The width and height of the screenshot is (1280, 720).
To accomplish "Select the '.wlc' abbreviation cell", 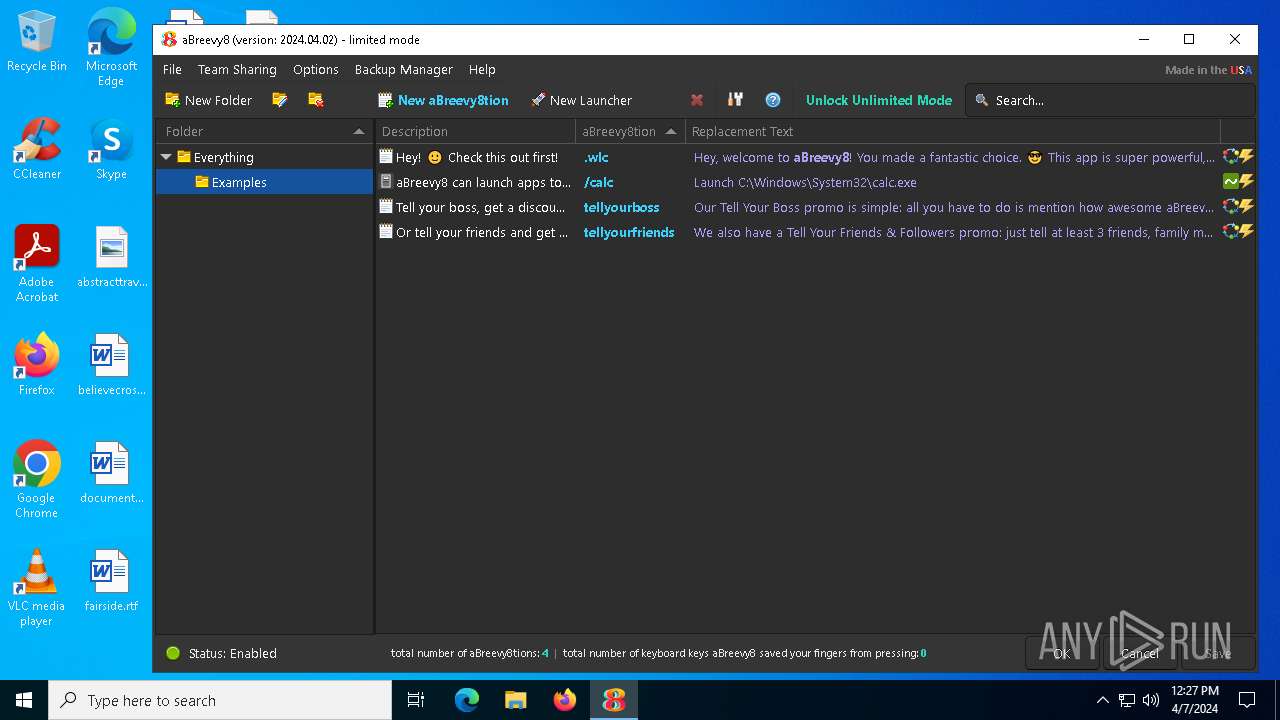I will click(596, 157).
